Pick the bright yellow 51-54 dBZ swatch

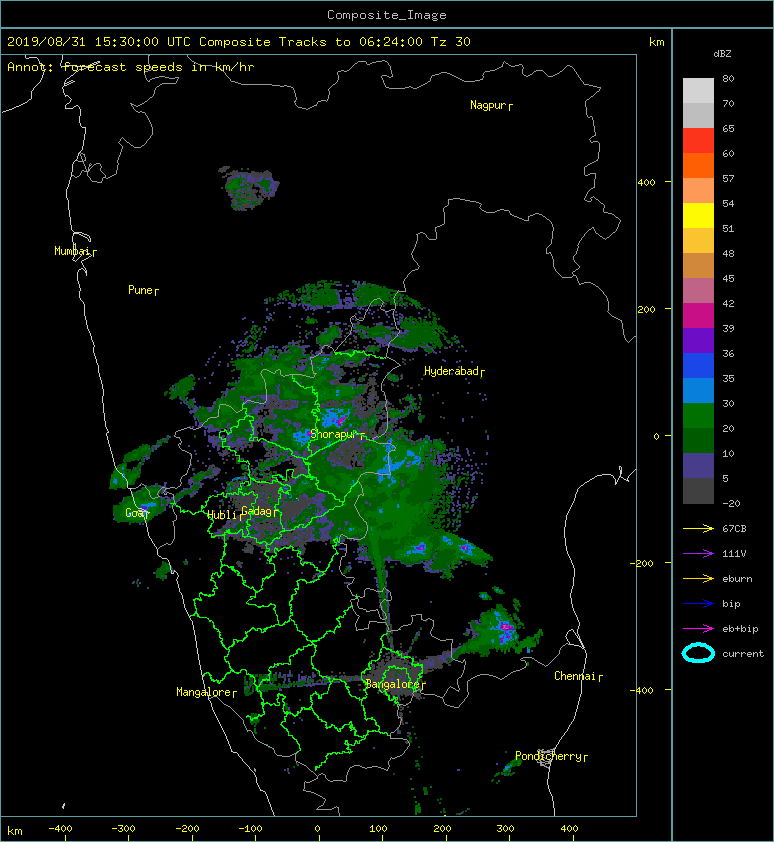point(698,215)
